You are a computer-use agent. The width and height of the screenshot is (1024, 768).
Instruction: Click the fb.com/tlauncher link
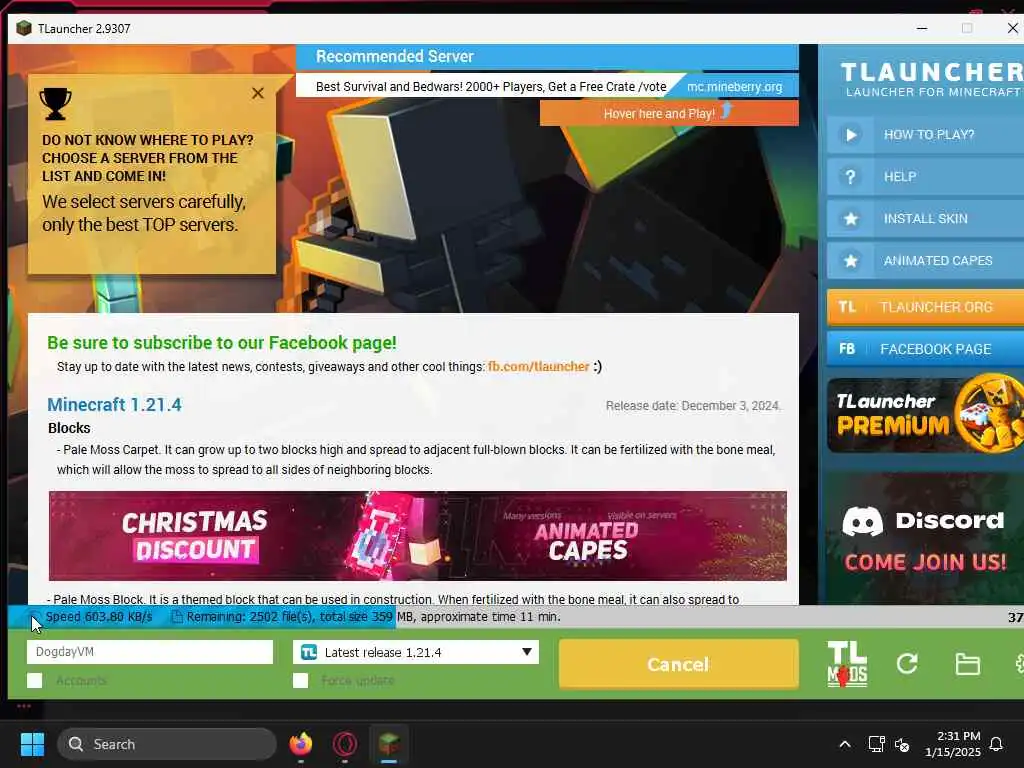538,366
